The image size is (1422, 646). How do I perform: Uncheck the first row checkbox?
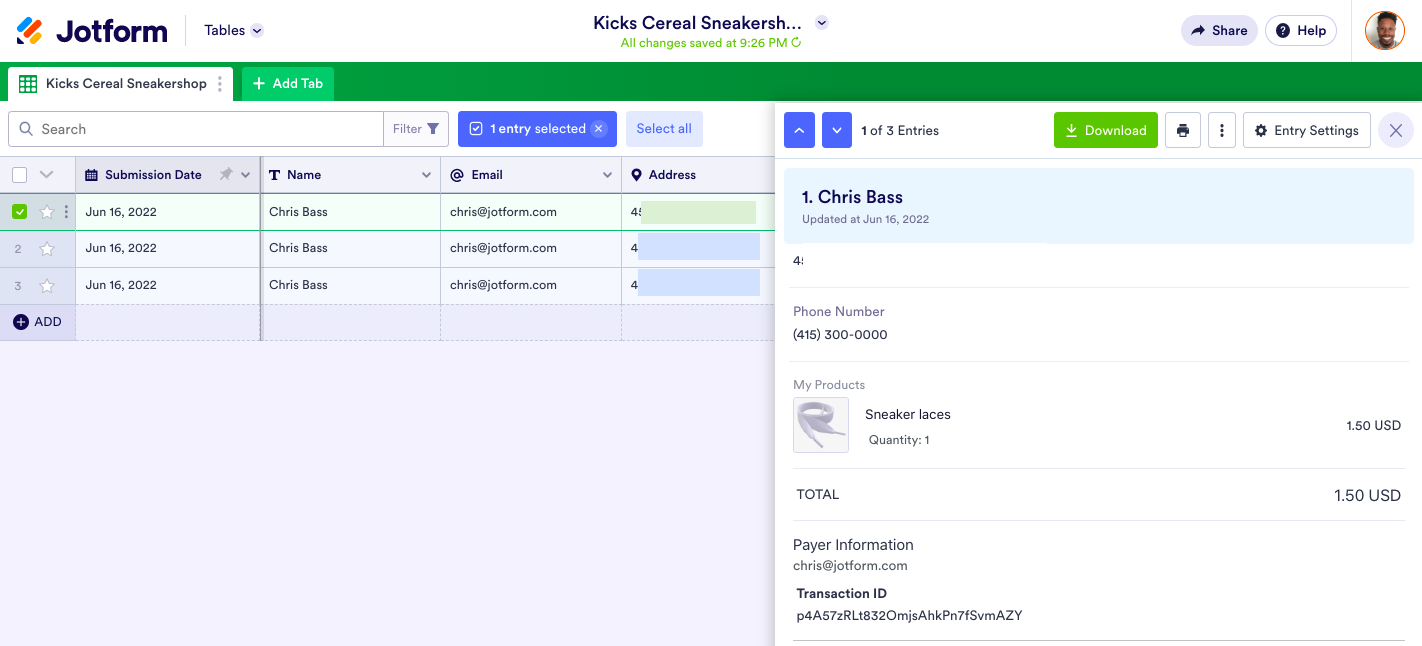click(x=20, y=212)
